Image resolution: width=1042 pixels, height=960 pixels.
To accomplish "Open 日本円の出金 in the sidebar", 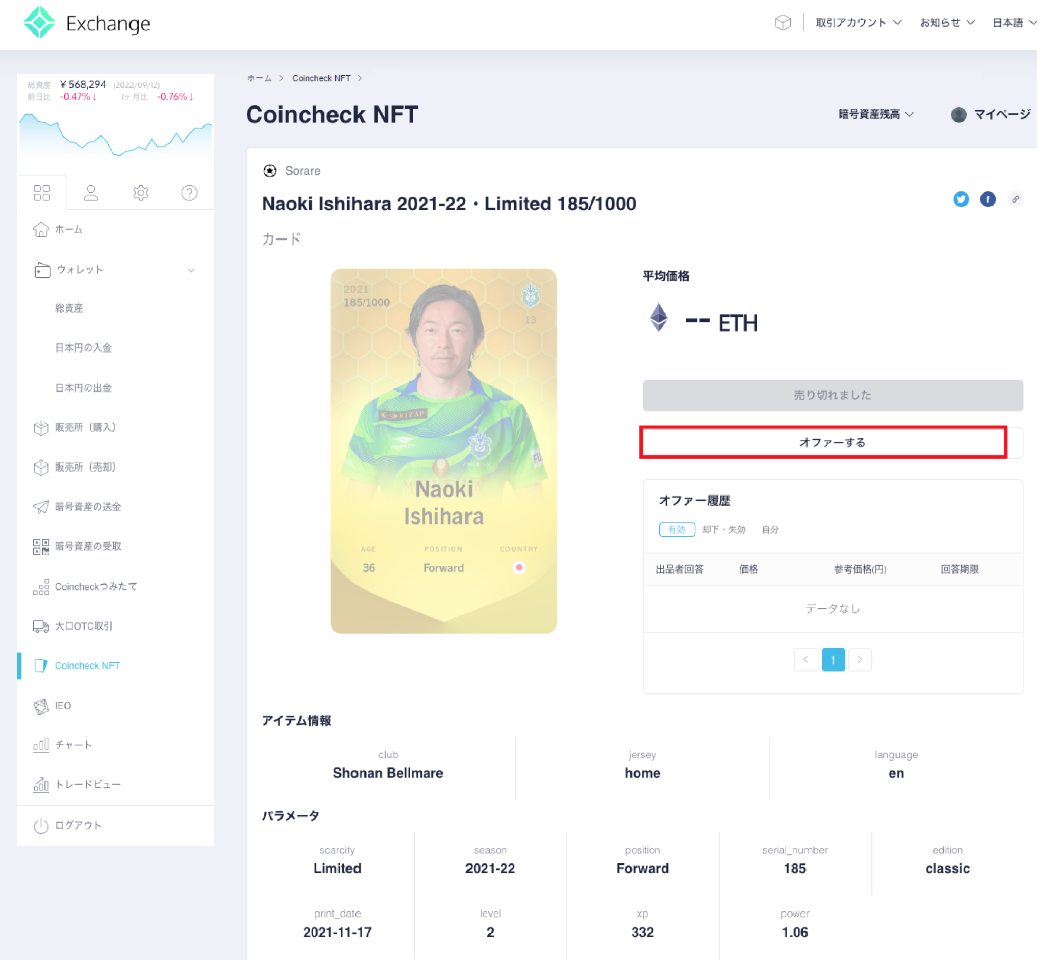I will pos(84,388).
